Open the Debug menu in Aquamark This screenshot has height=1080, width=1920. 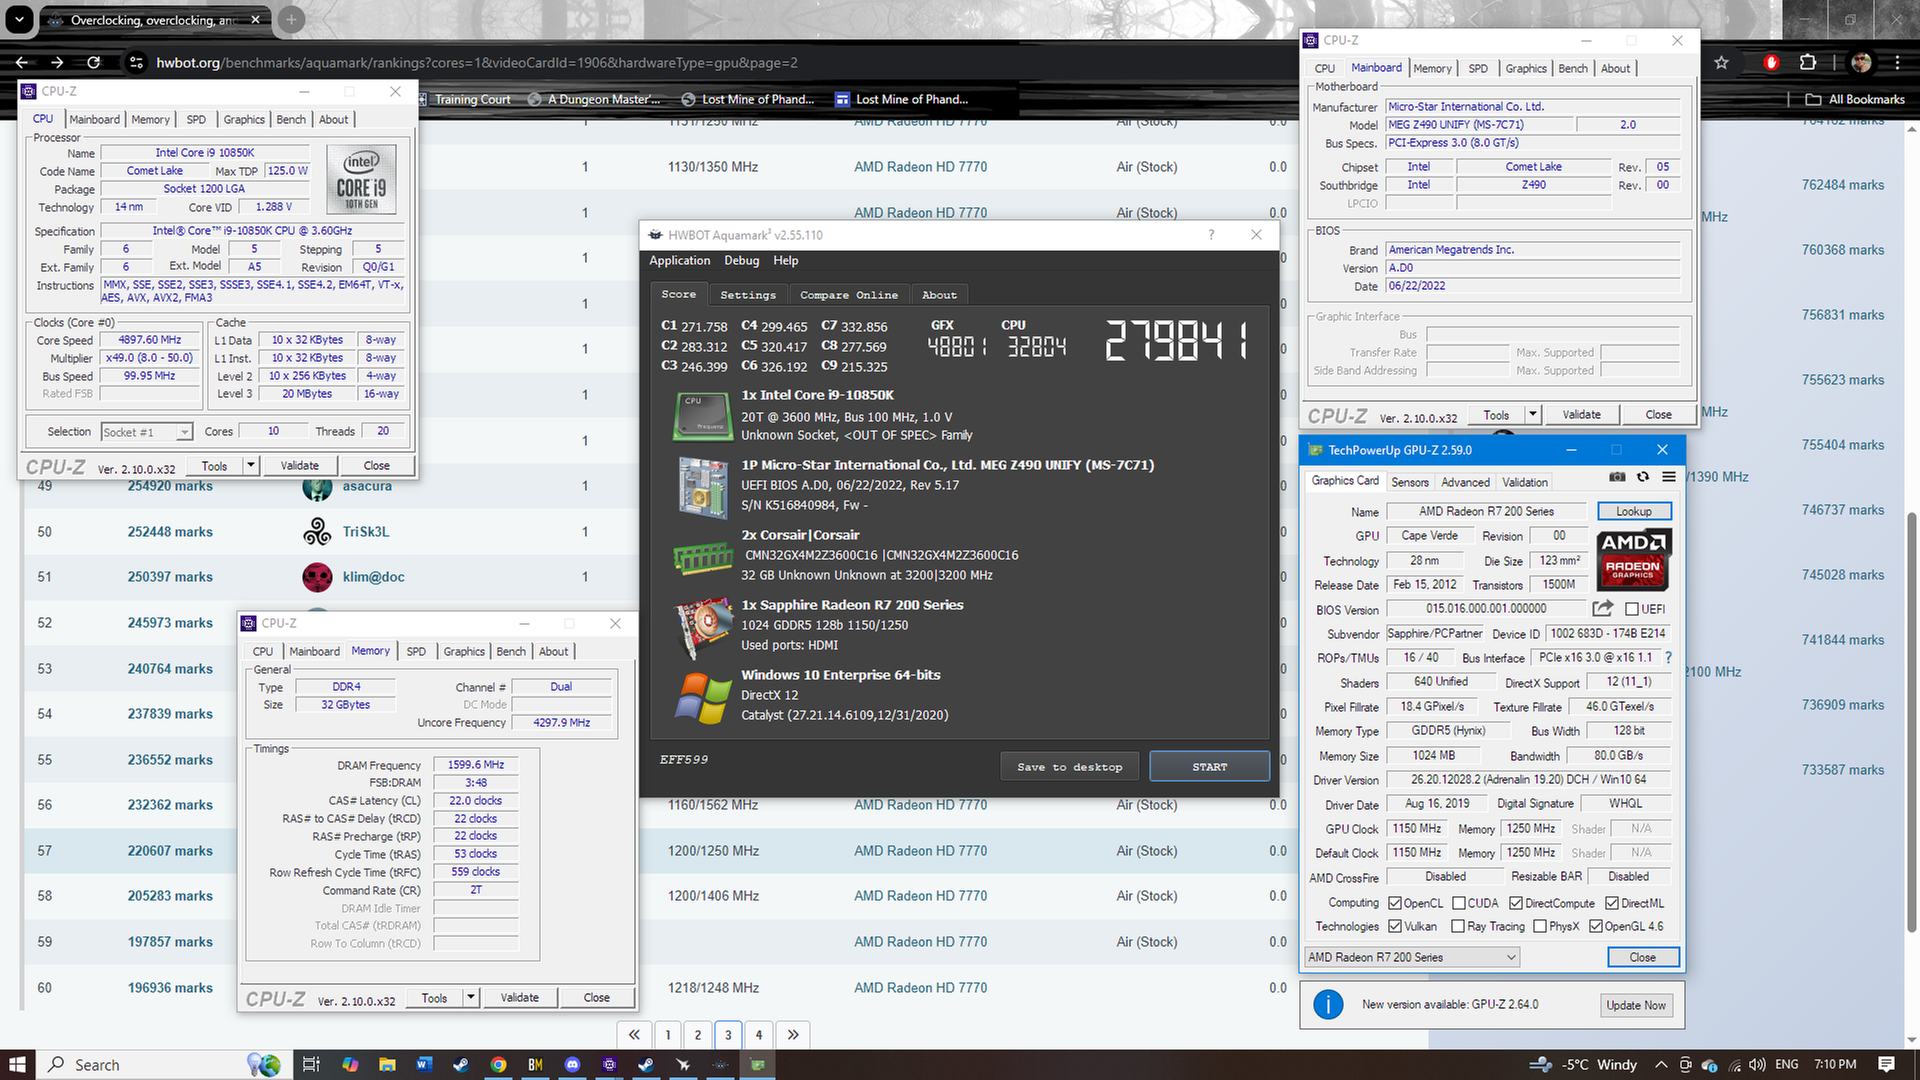click(741, 260)
